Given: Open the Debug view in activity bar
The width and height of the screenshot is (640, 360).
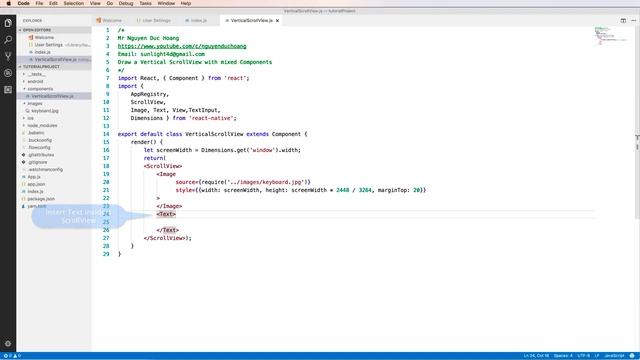Looking at the screenshot, I should (x=8, y=73).
